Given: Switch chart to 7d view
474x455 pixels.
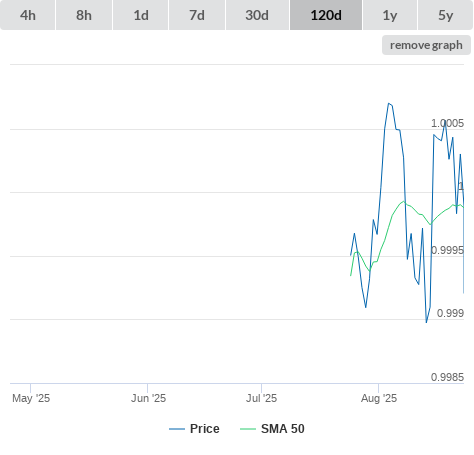Looking at the screenshot, I should tap(197, 15).
